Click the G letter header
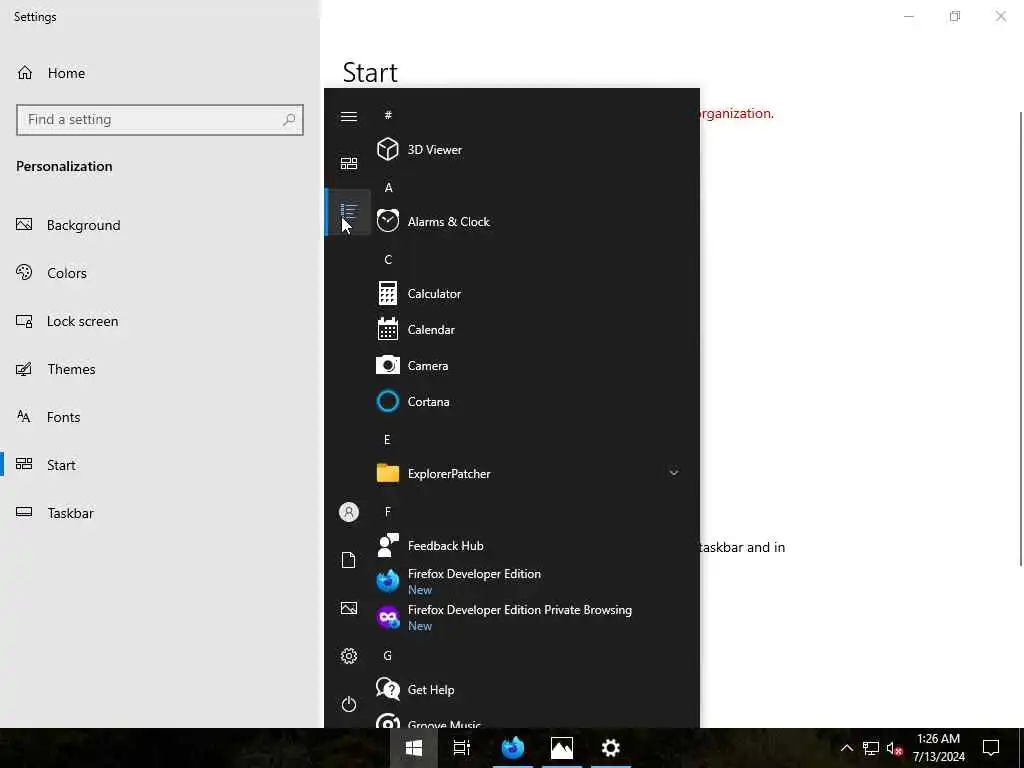 coord(388,656)
